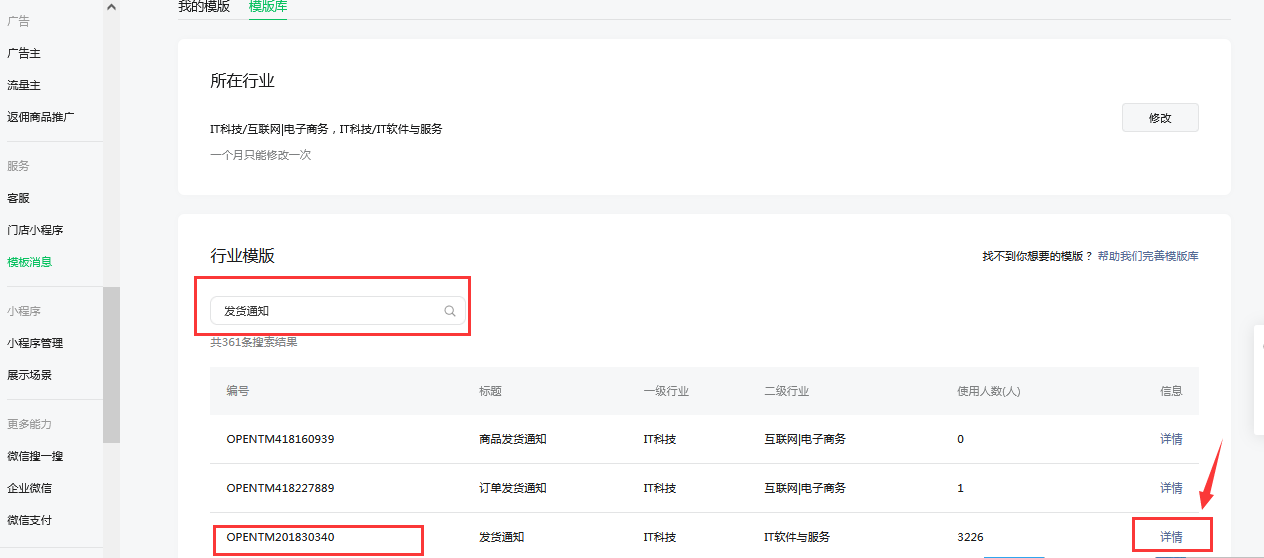The image size is (1264, 558).
Task: Select 模板消息 in the sidebar
Action: [30, 262]
